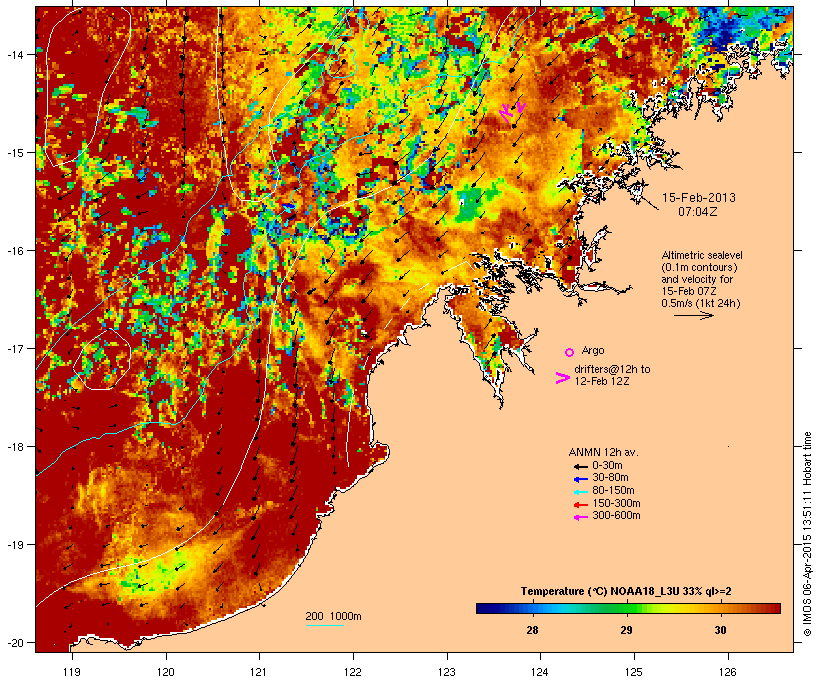
Task: Click the '12-Feb 12Z' legend text
Action: (602, 381)
